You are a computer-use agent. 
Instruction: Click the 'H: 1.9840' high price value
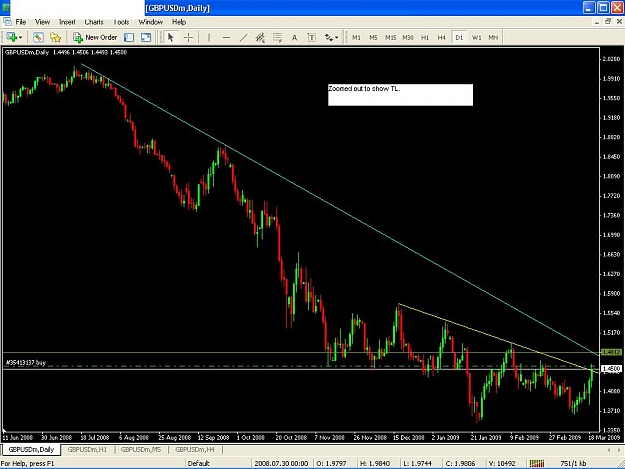click(x=375, y=463)
